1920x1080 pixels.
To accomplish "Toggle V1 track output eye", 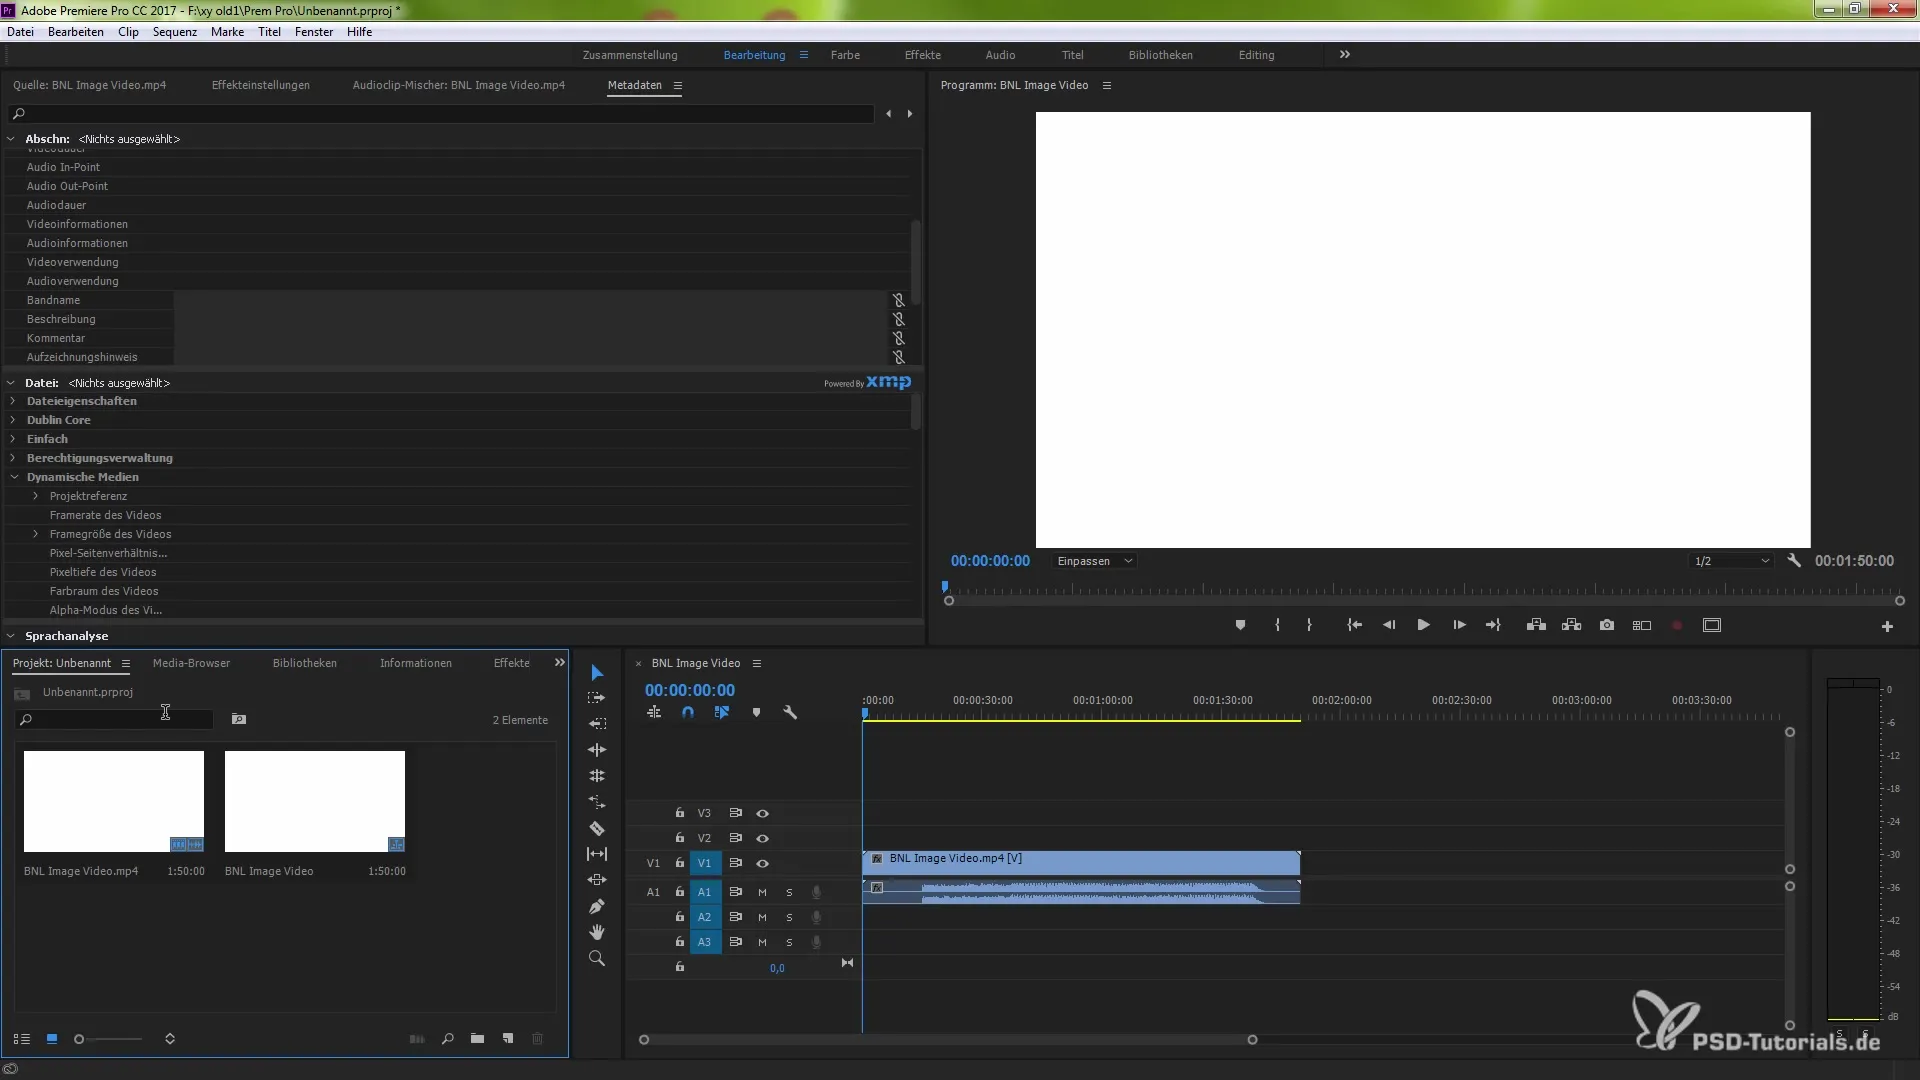I will point(762,863).
